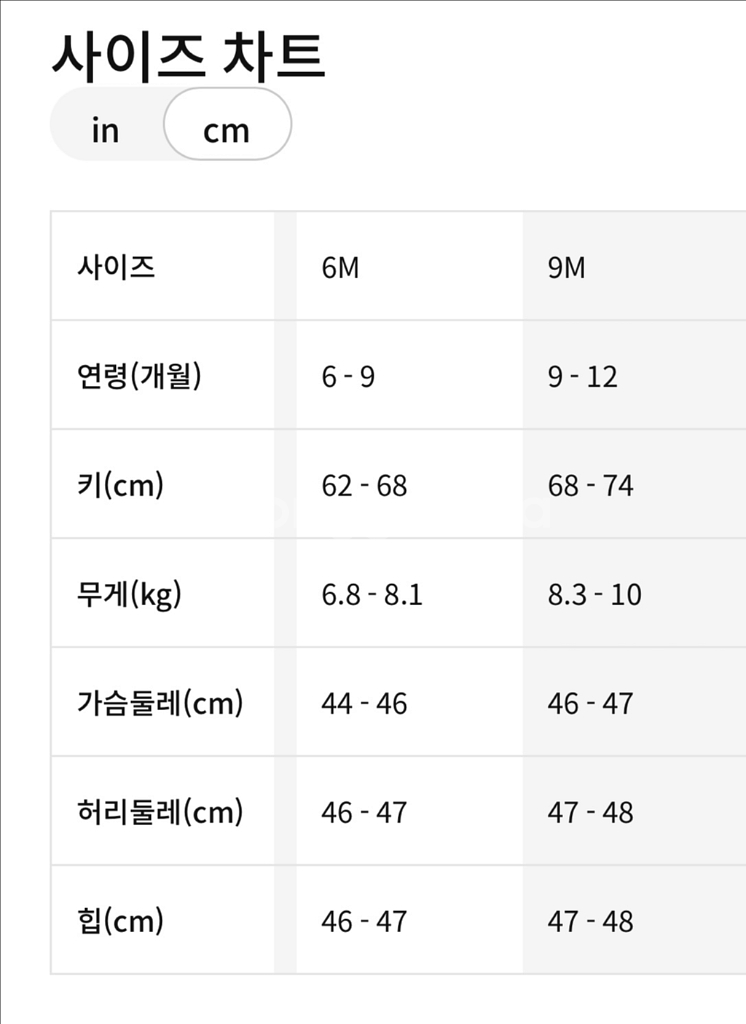Select the 가슴둘레(cm) row label
Viewport: 746px width, 1024px height.
click(162, 703)
